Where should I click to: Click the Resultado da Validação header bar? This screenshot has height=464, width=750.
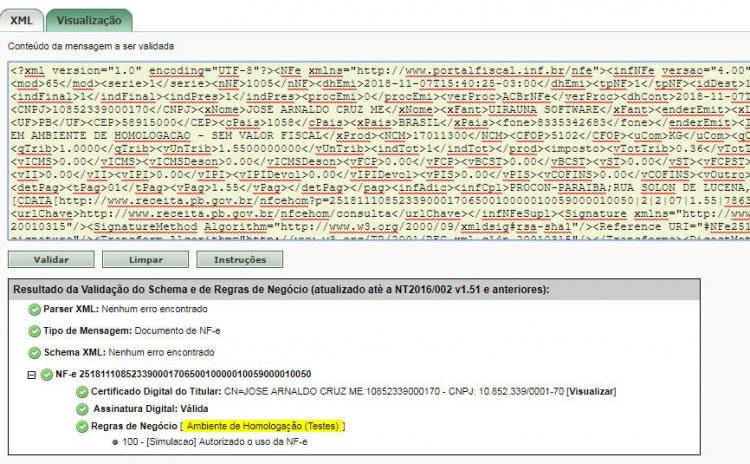354,289
